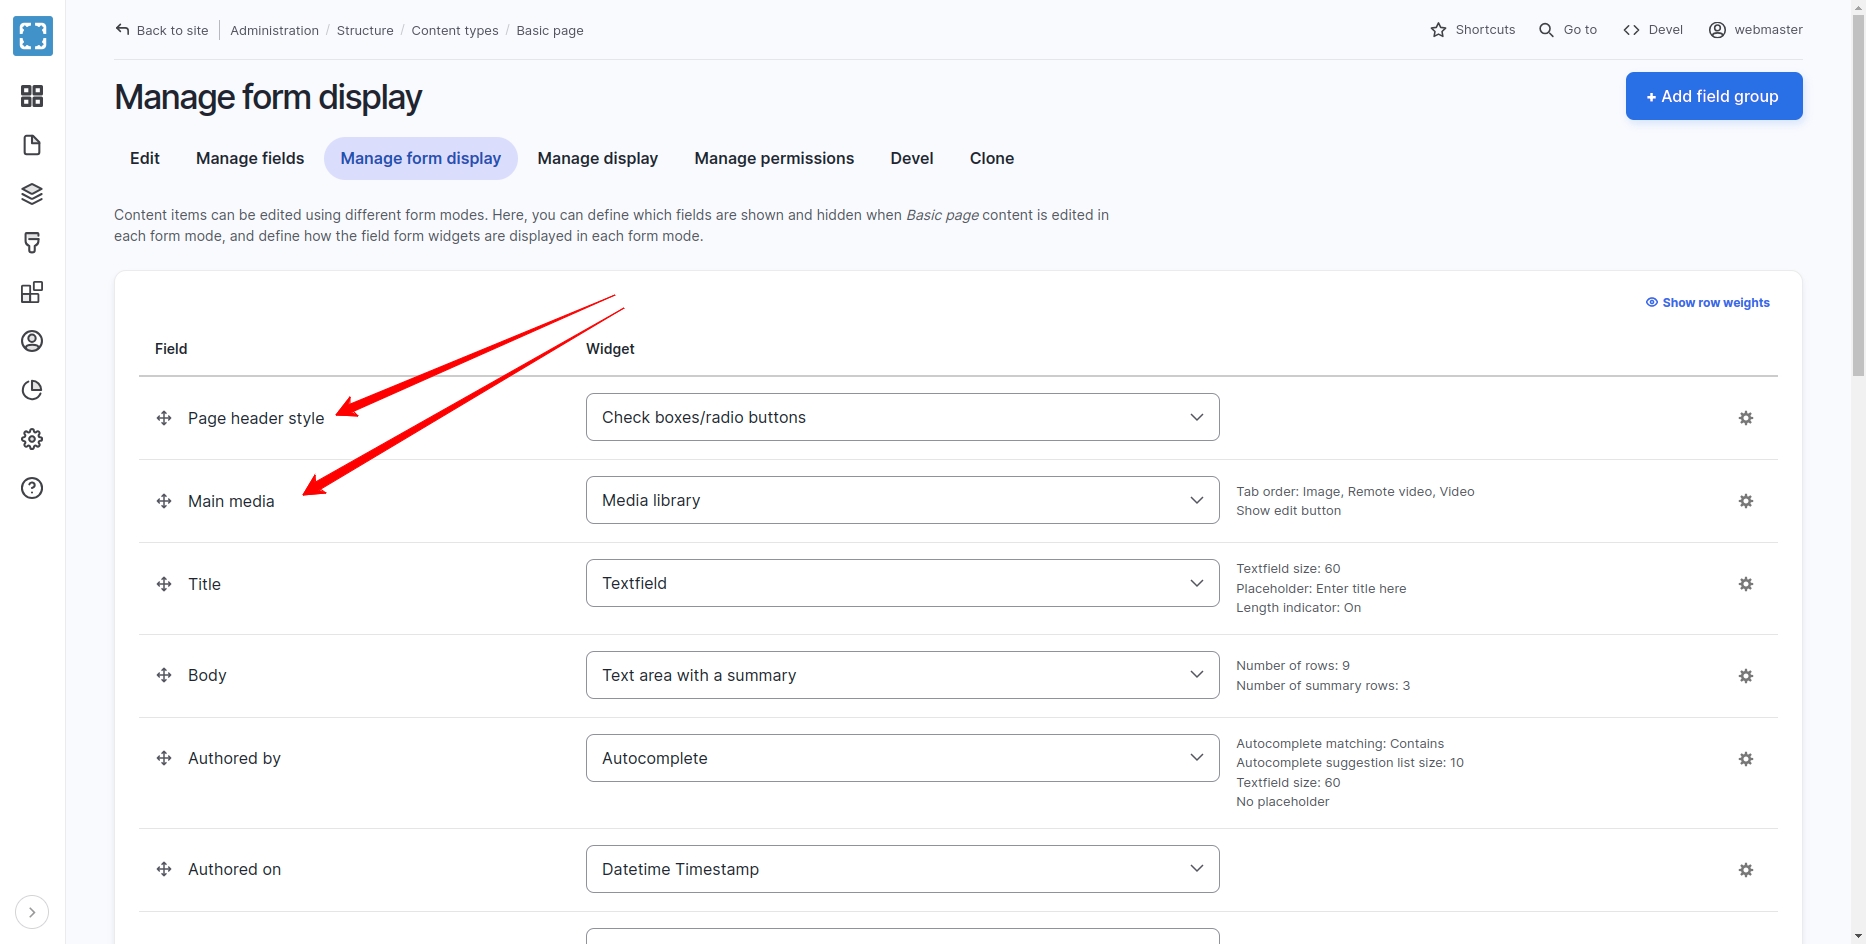The image size is (1866, 944).
Task: Click the Drupal home logo icon
Action: pos(32,36)
